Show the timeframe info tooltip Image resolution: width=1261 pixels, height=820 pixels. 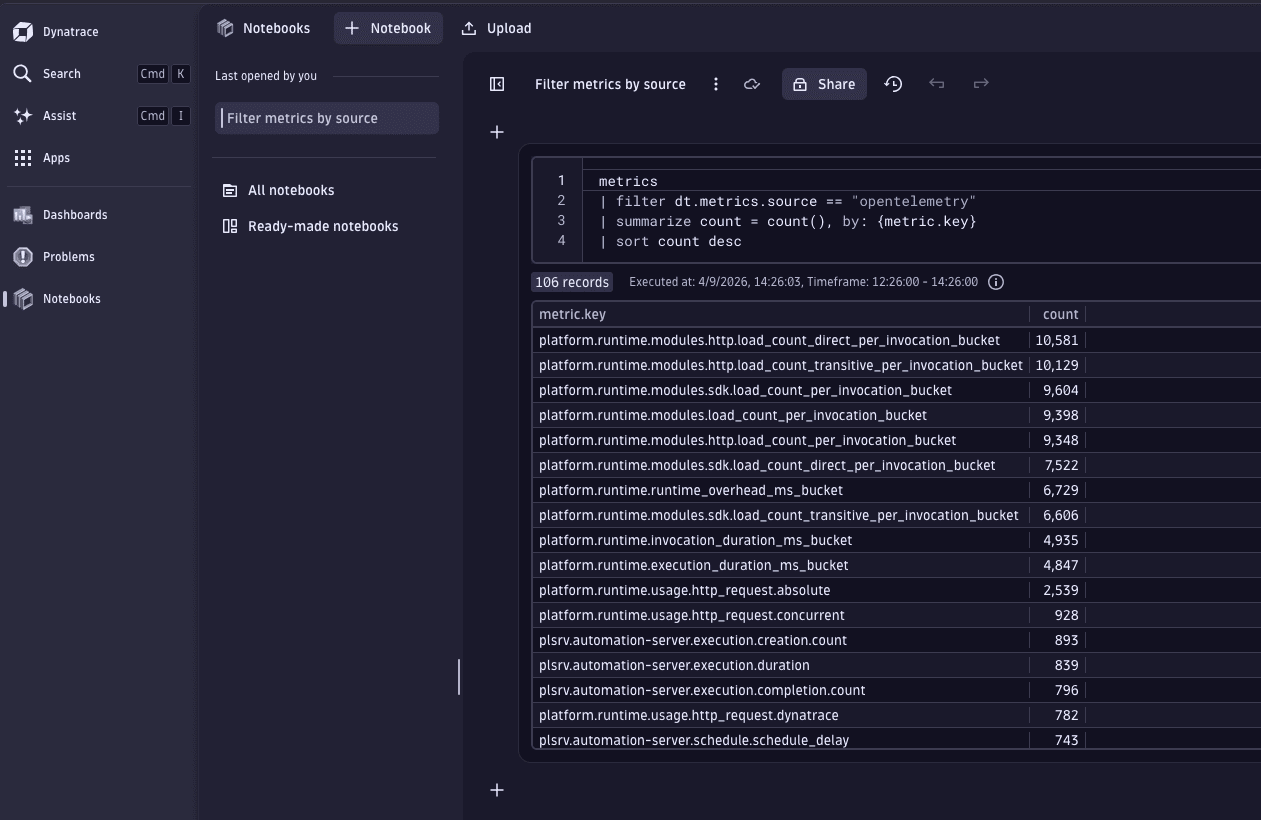point(995,282)
